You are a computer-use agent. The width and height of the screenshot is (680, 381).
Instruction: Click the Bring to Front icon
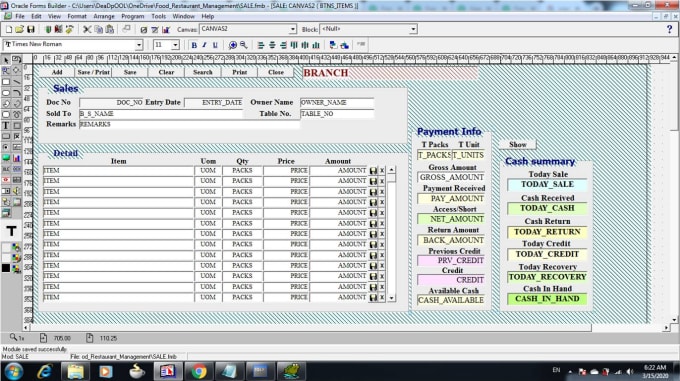point(333,45)
